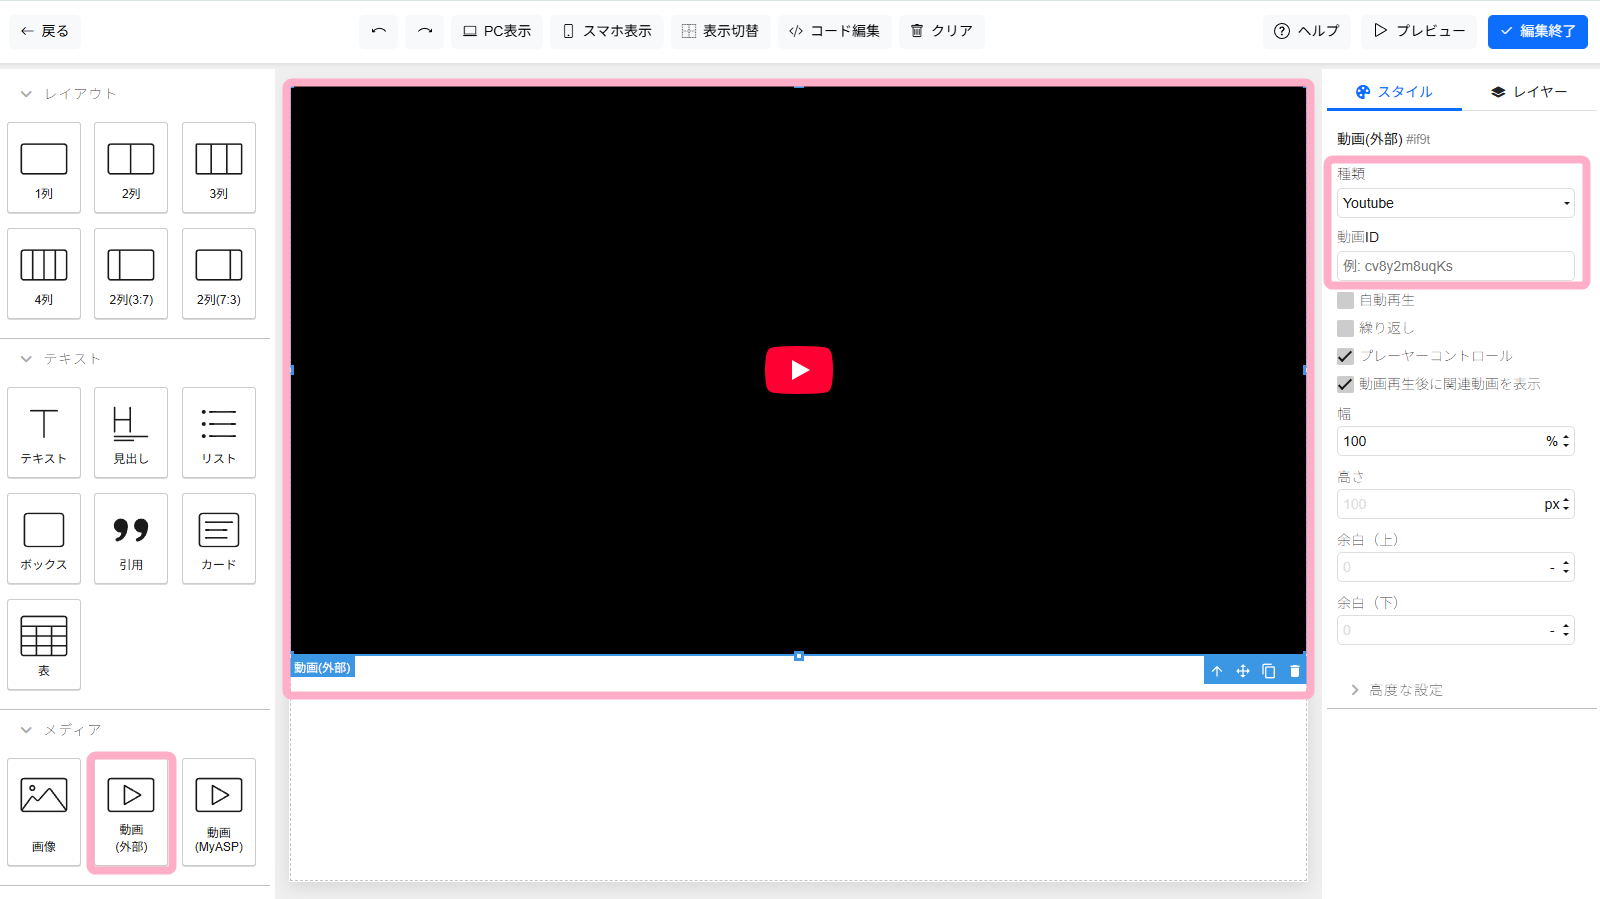The image size is (1600, 899).
Task: Uncheck プレーヤーコントロール checkbox
Action: tap(1346, 356)
